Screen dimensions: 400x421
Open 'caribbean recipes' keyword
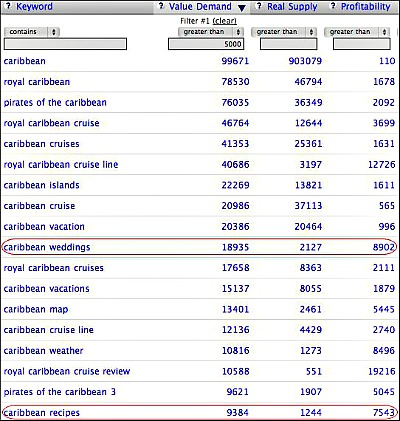point(42,413)
